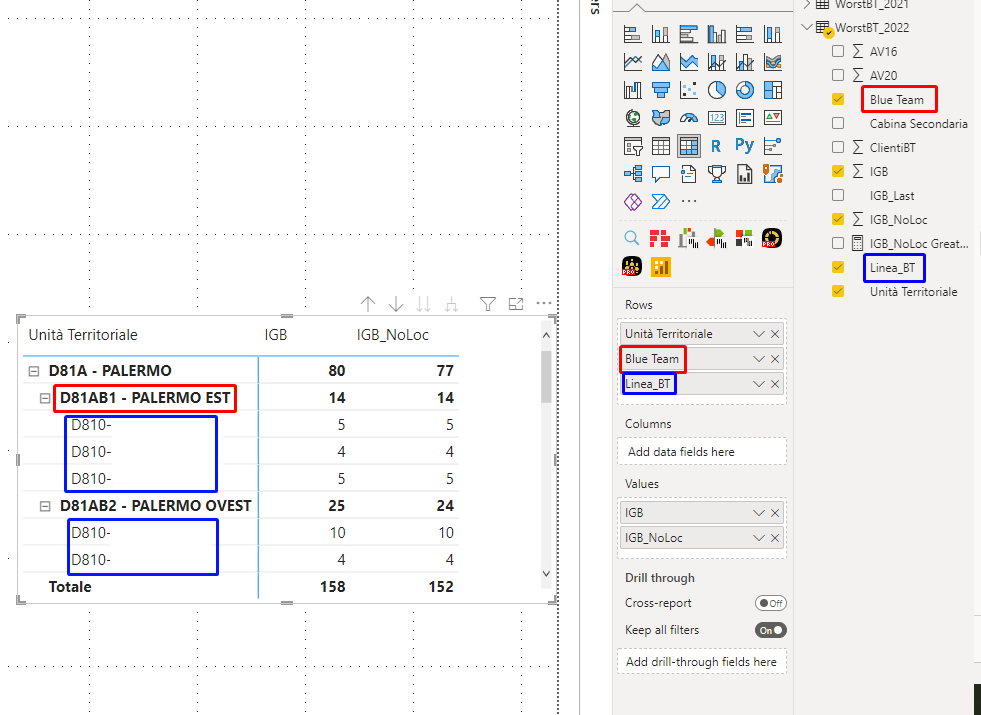The width and height of the screenshot is (981, 715).
Task: Uncheck the Linea_BT field checkbox
Action: 838,268
